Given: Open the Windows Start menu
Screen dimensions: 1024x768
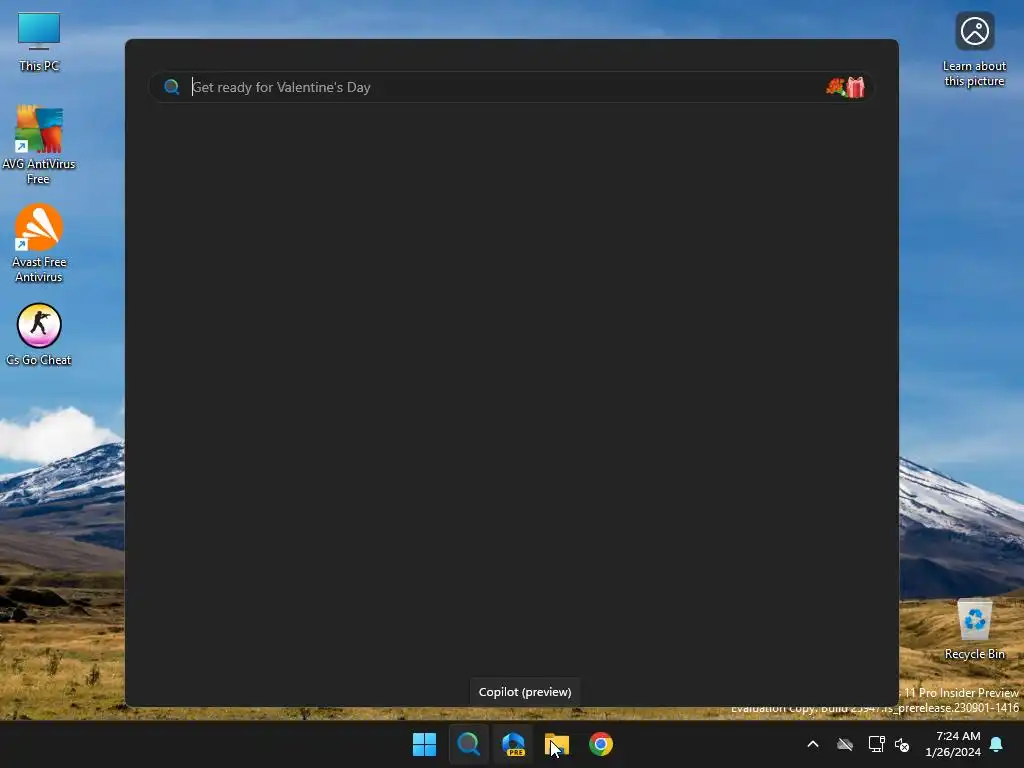Looking at the screenshot, I should (424, 744).
